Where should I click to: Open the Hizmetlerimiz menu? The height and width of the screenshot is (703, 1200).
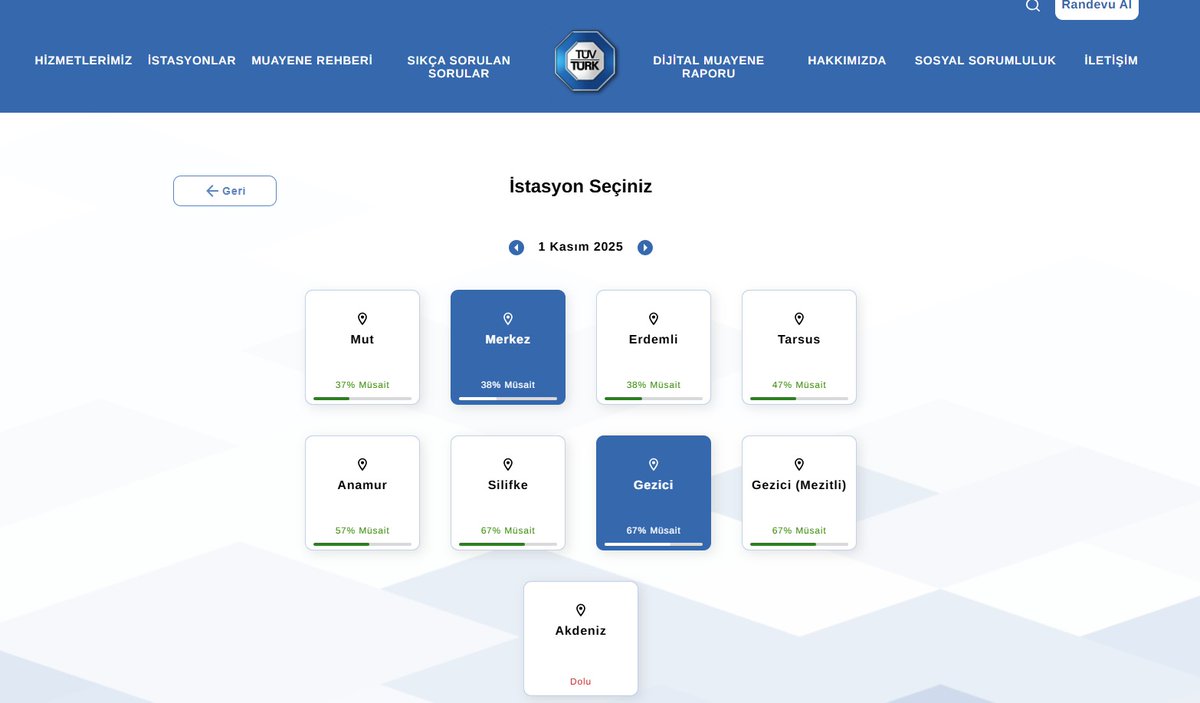[83, 60]
